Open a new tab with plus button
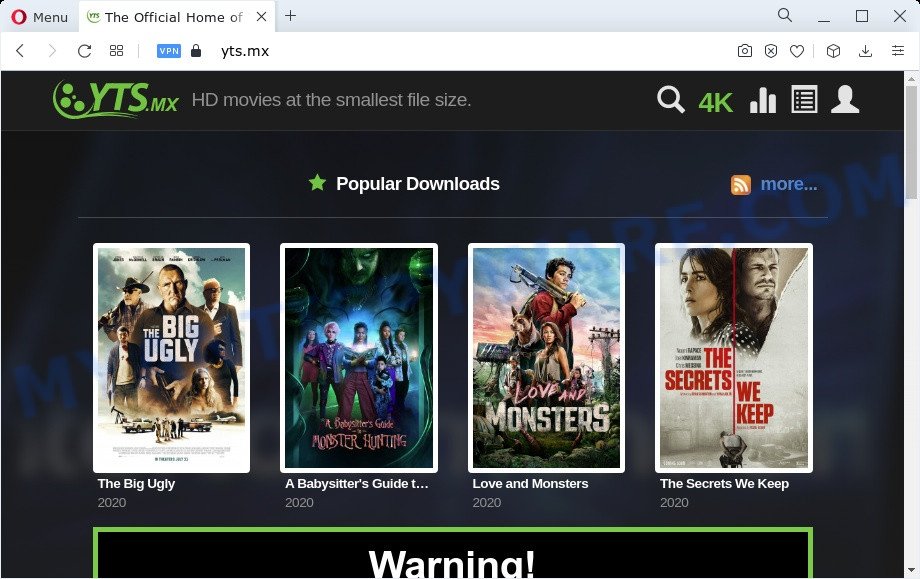 290,16
